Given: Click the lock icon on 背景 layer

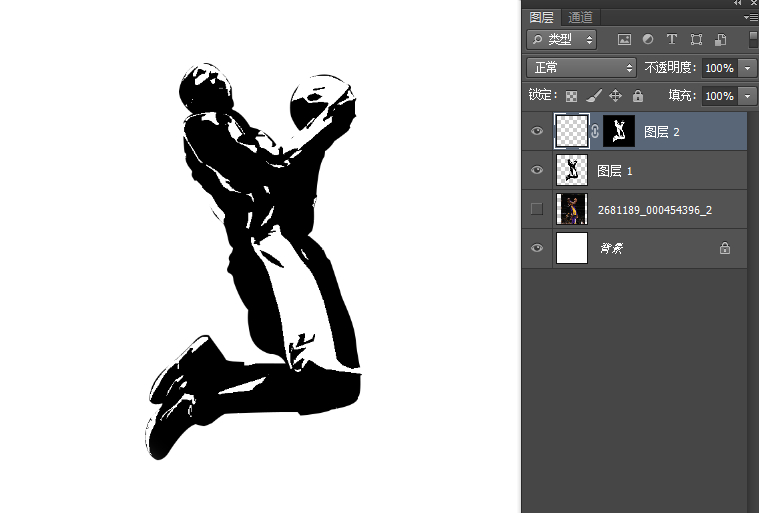Looking at the screenshot, I should pos(725,248).
